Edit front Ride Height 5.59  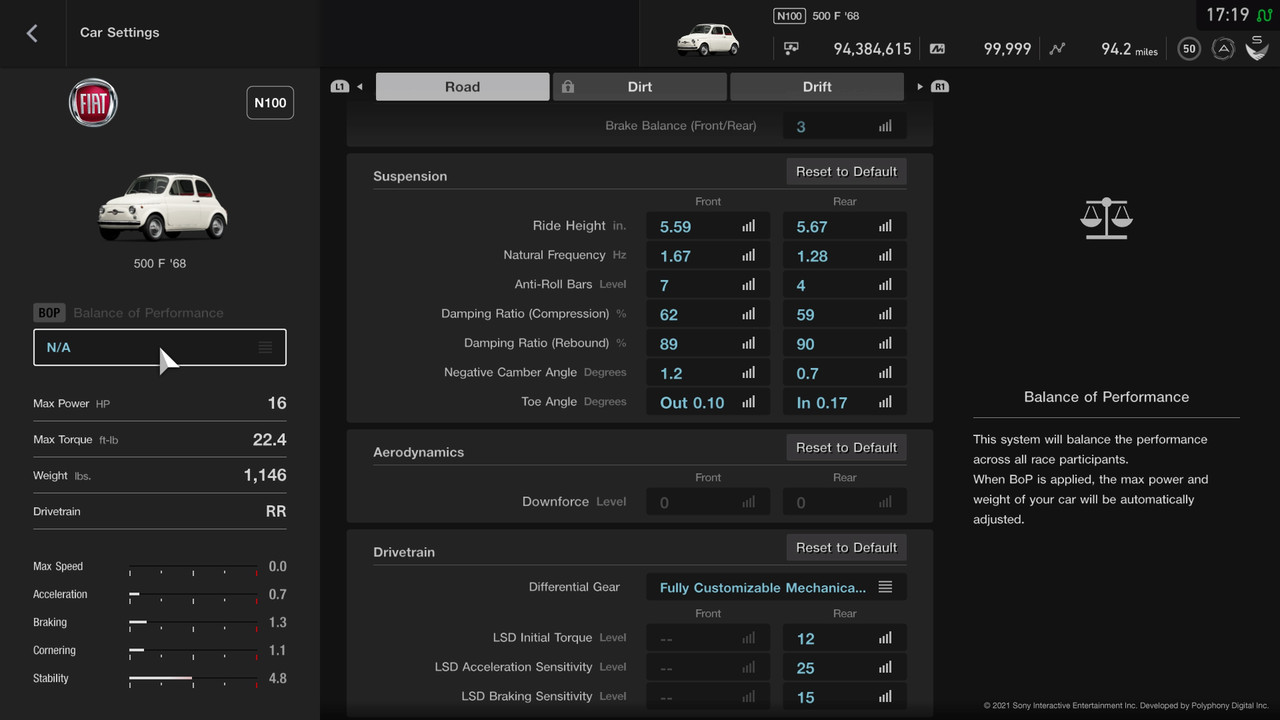coord(708,226)
